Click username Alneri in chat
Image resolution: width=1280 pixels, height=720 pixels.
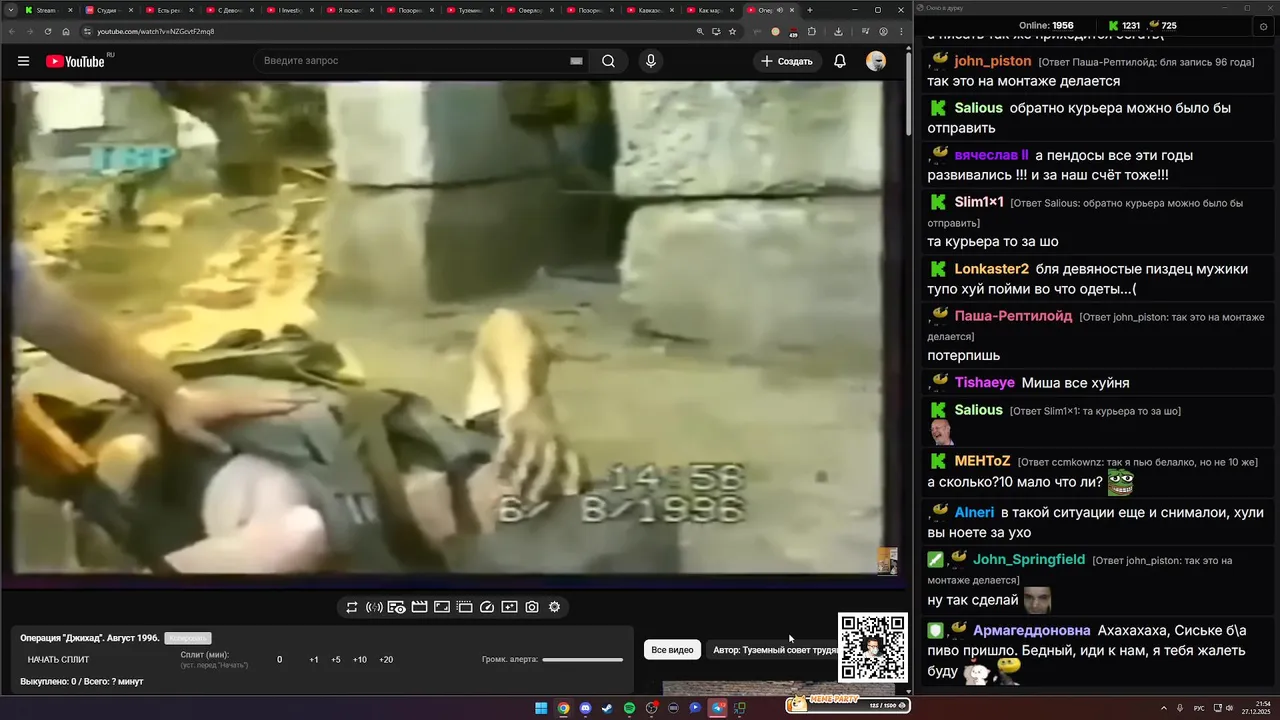click(x=975, y=512)
